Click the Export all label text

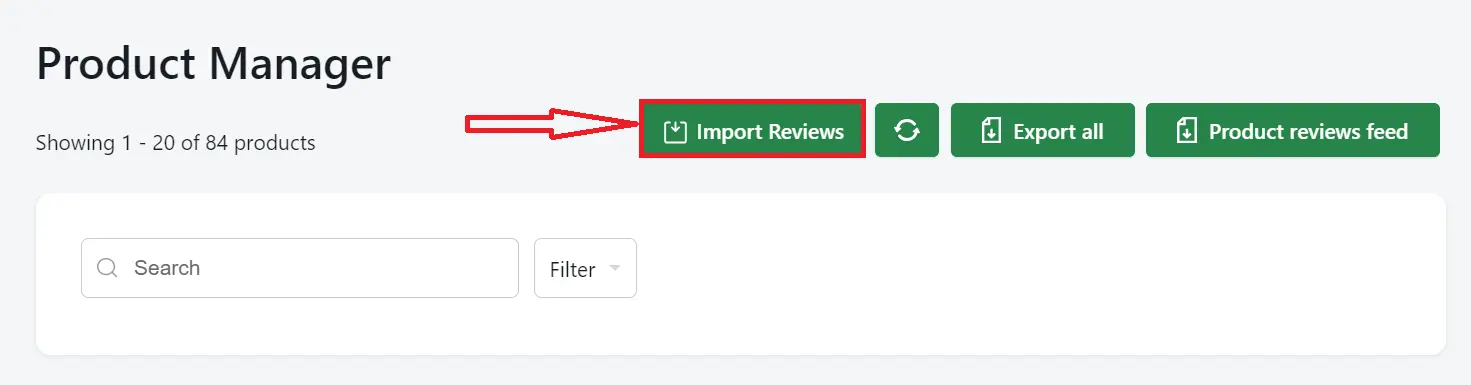(1058, 132)
